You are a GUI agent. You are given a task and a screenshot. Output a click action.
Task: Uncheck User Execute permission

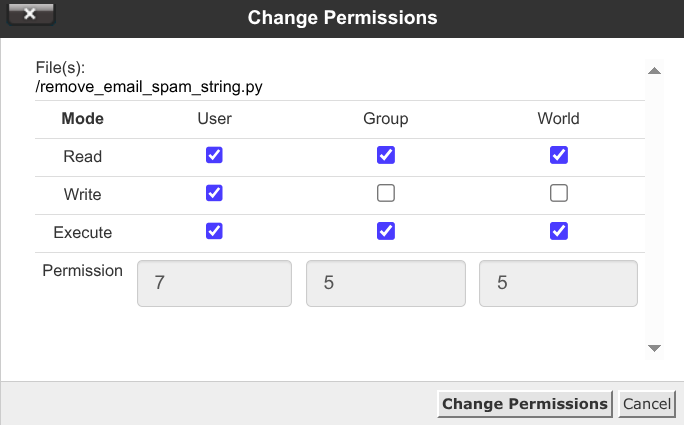(x=214, y=231)
